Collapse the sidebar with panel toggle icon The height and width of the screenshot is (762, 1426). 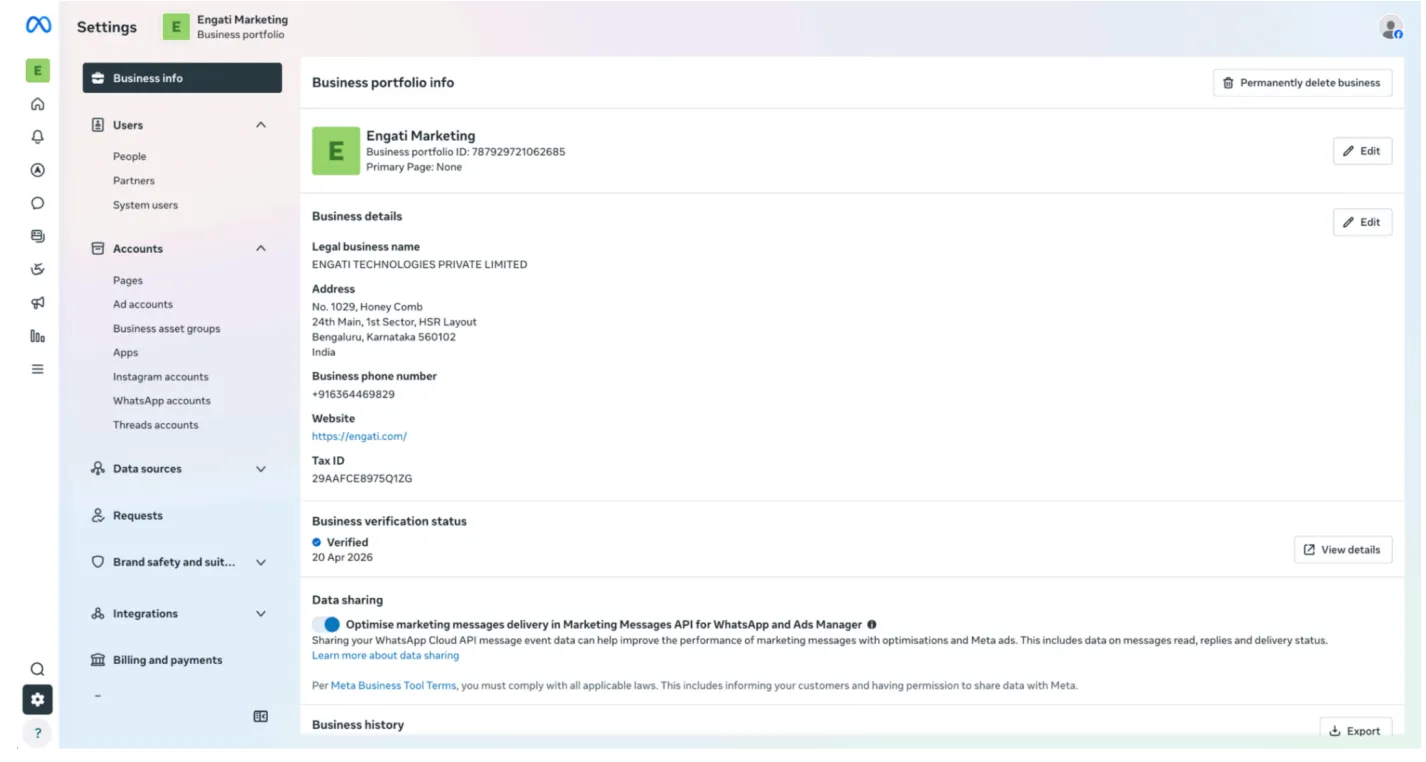pyautogui.click(x=261, y=716)
